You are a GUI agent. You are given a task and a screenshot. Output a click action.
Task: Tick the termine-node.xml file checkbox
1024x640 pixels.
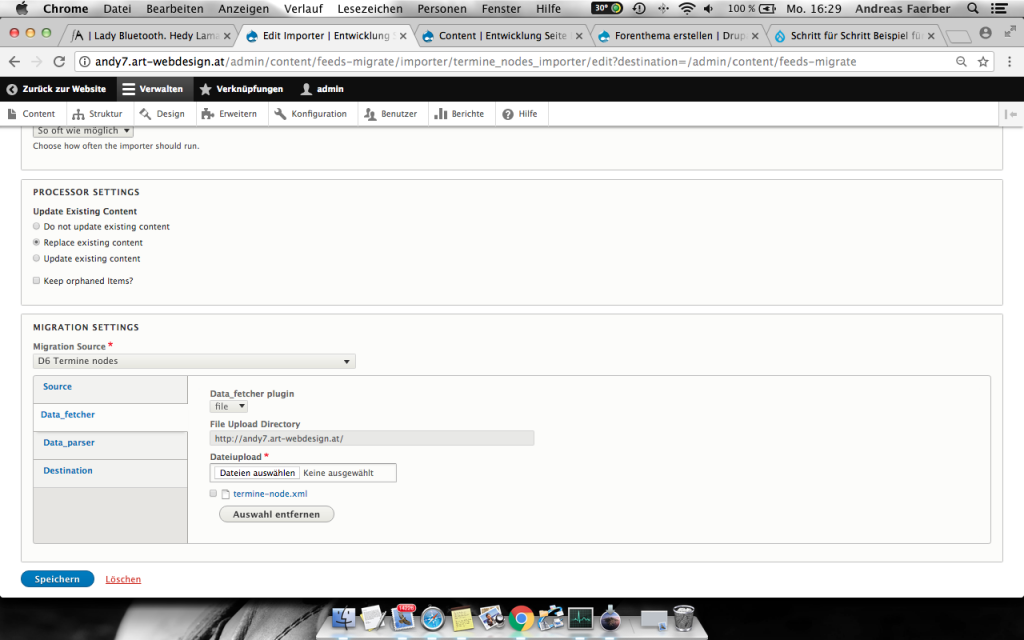click(x=213, y=494)
